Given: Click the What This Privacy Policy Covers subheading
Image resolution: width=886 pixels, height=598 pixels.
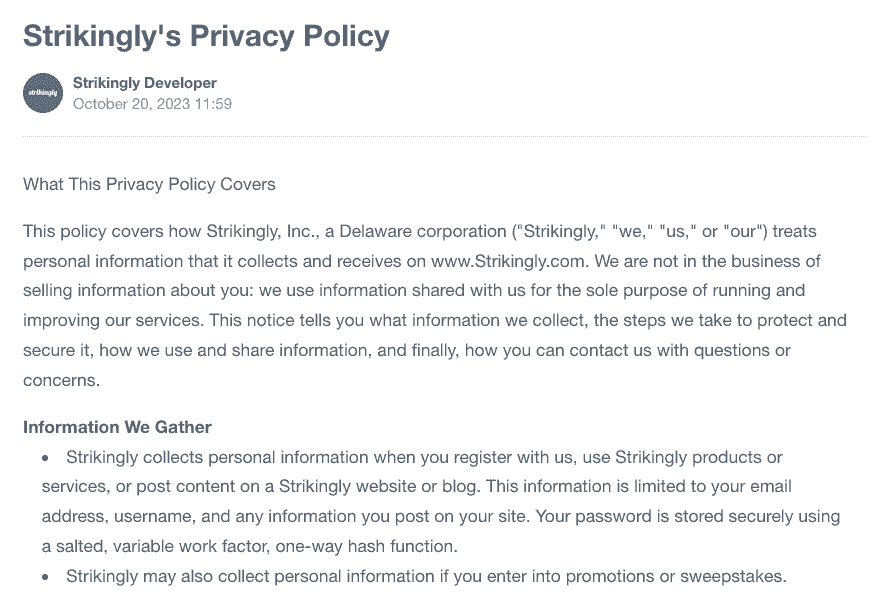Looking at the screenshot, I should [x=149, y=184].
